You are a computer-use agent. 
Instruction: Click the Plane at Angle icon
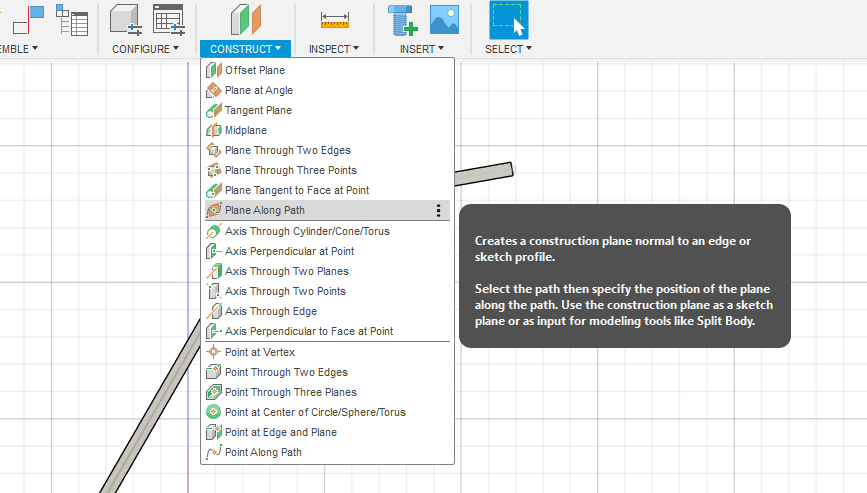(214, 90)
